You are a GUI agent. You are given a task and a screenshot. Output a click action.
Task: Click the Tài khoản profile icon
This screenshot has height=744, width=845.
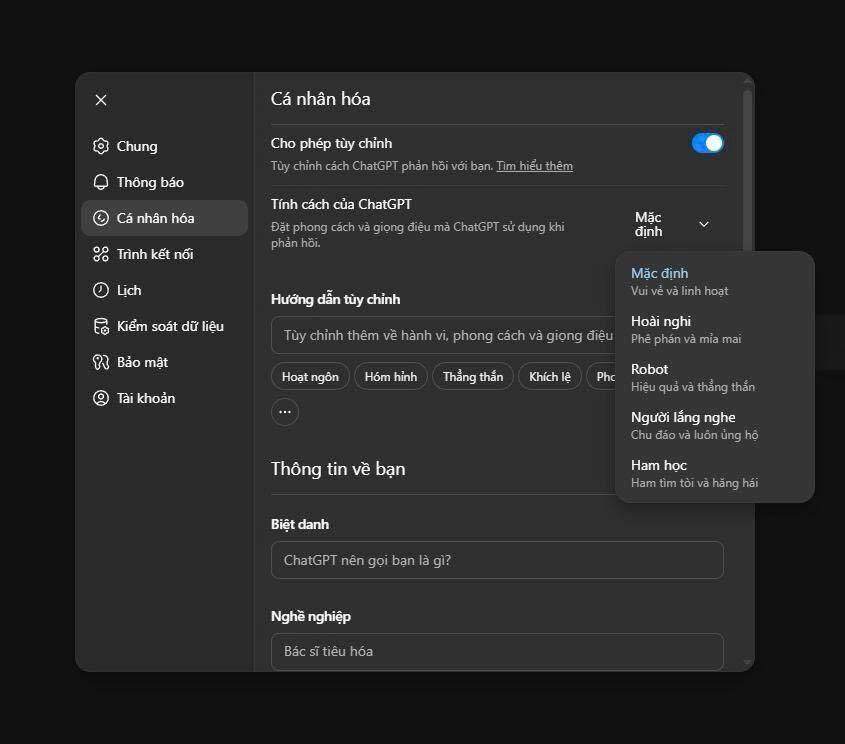pyautogui.click(x=100, y=398)
